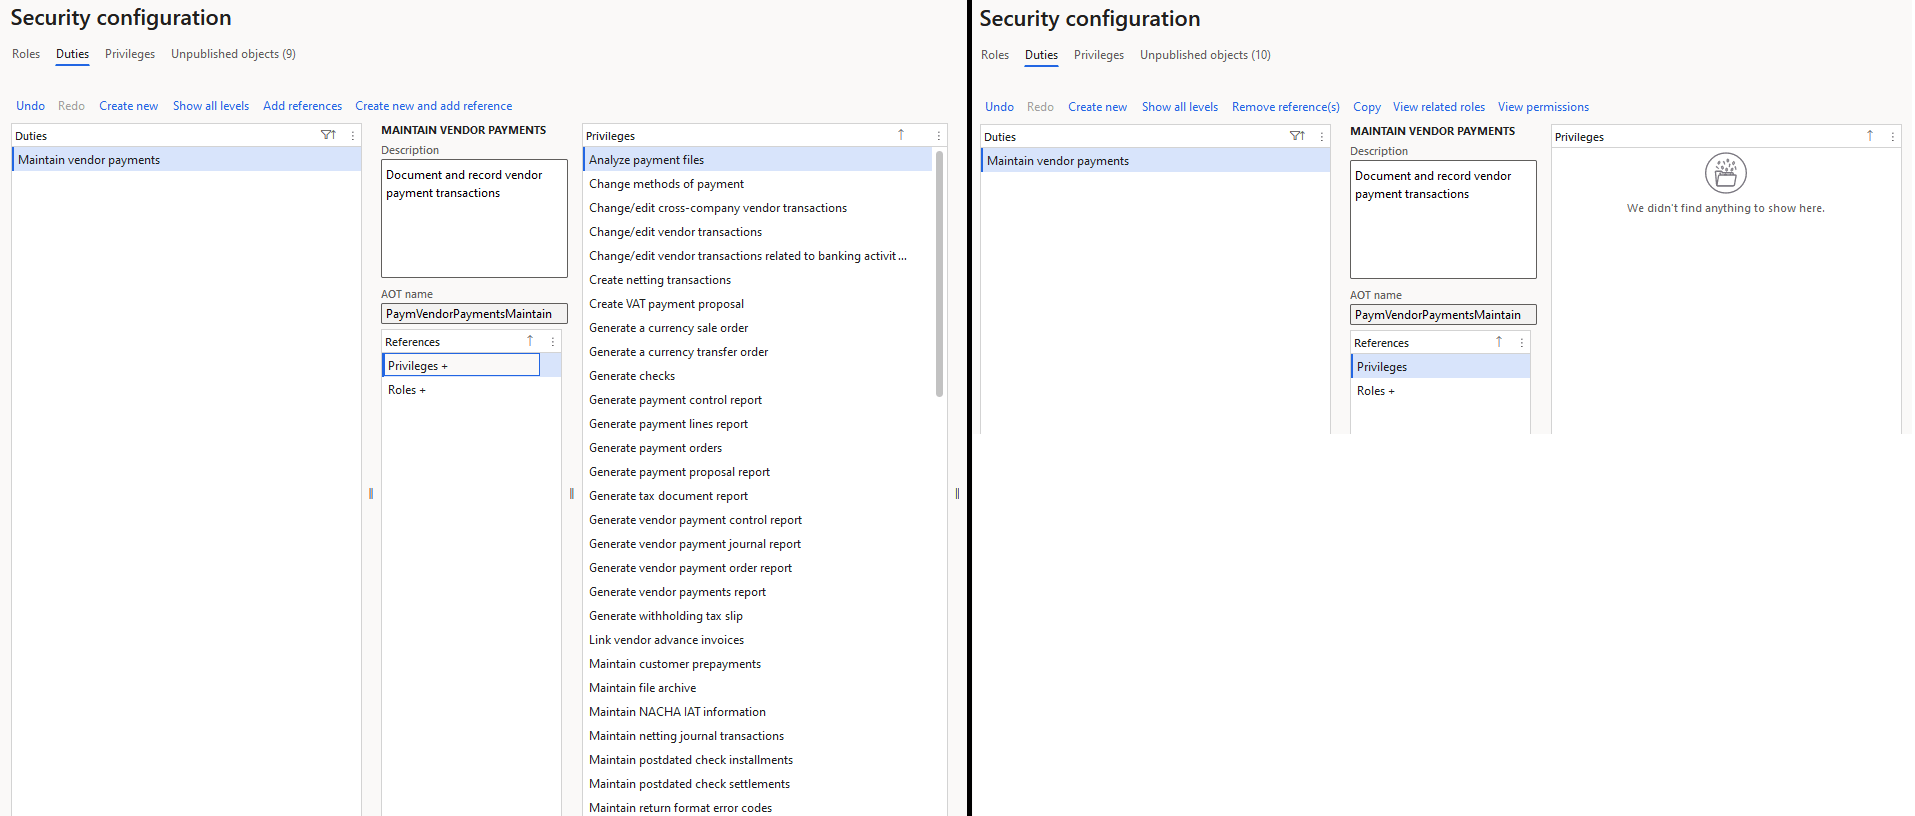
Task: Click the Redo action in right window
Action: [x=1040, y=107]
